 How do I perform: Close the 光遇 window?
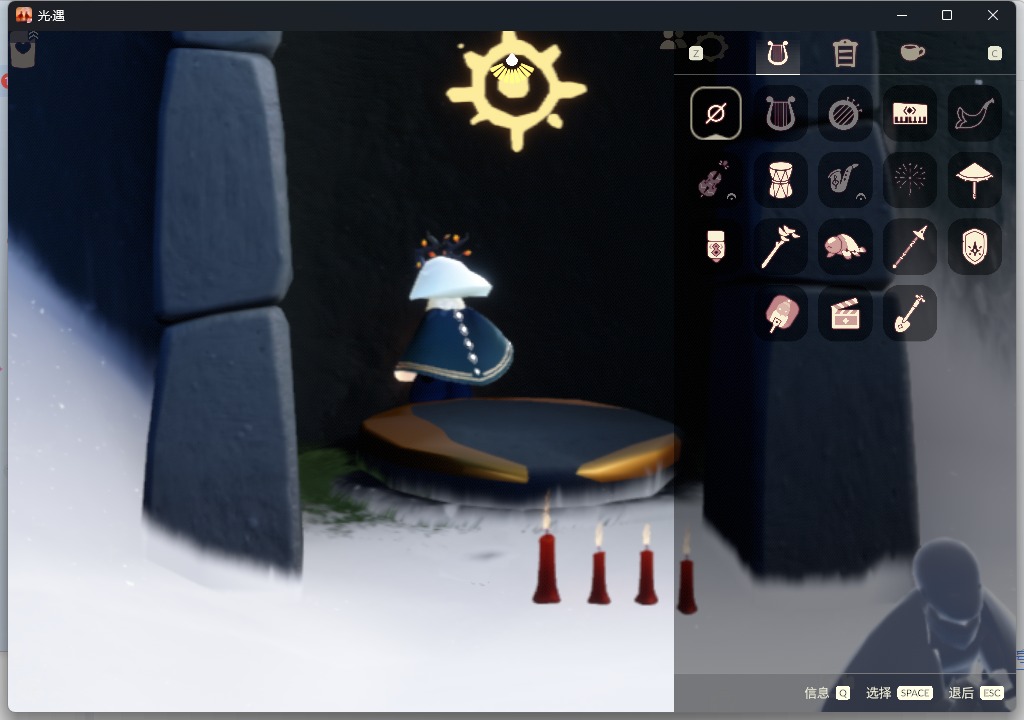coord(993,15)
